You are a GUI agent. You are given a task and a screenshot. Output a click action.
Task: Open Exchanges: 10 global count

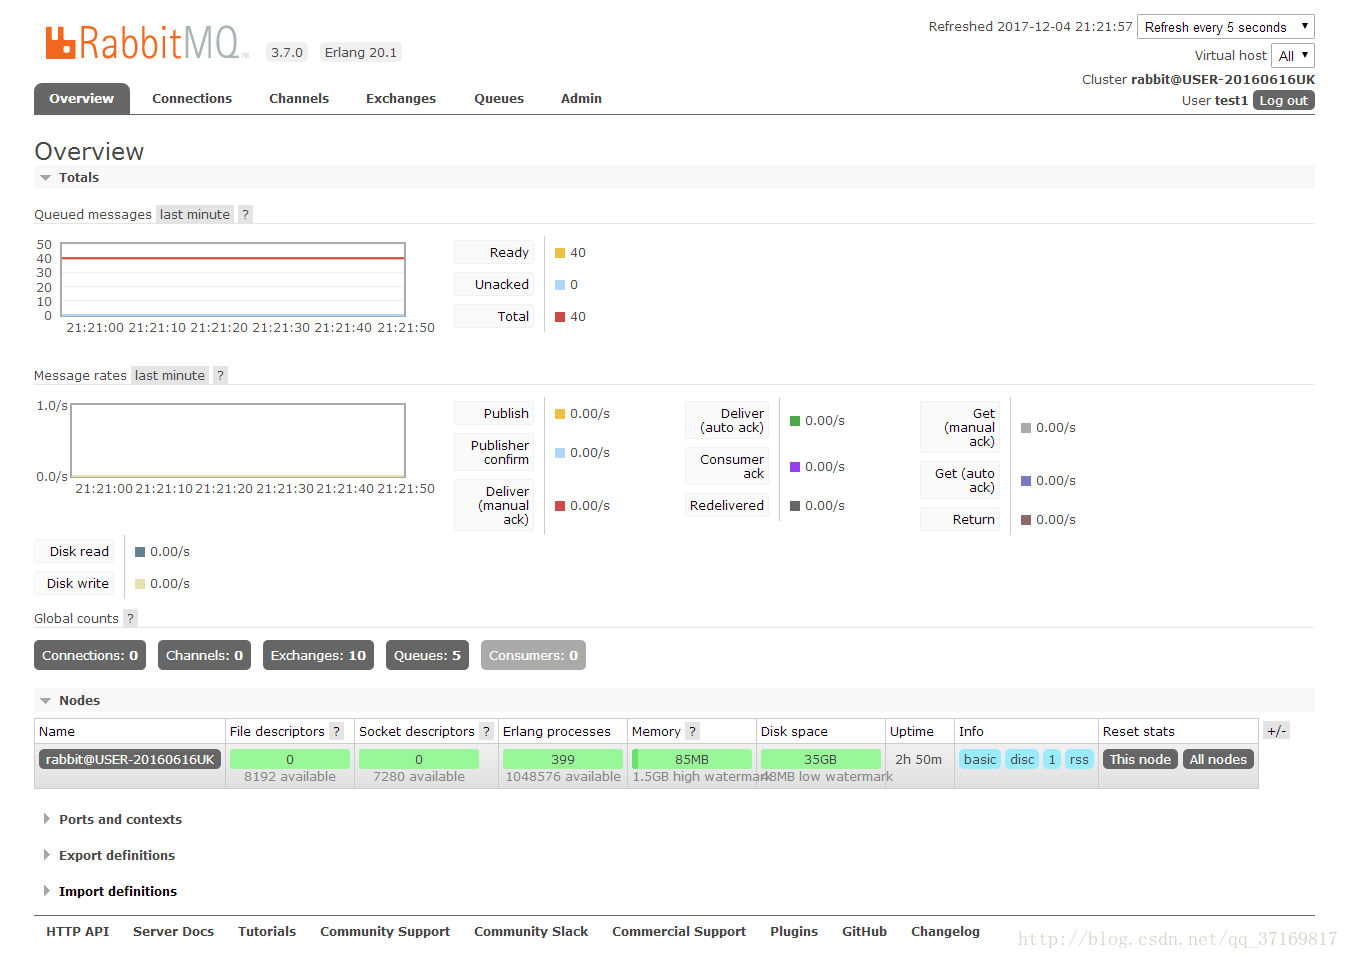tap(318, 655)
